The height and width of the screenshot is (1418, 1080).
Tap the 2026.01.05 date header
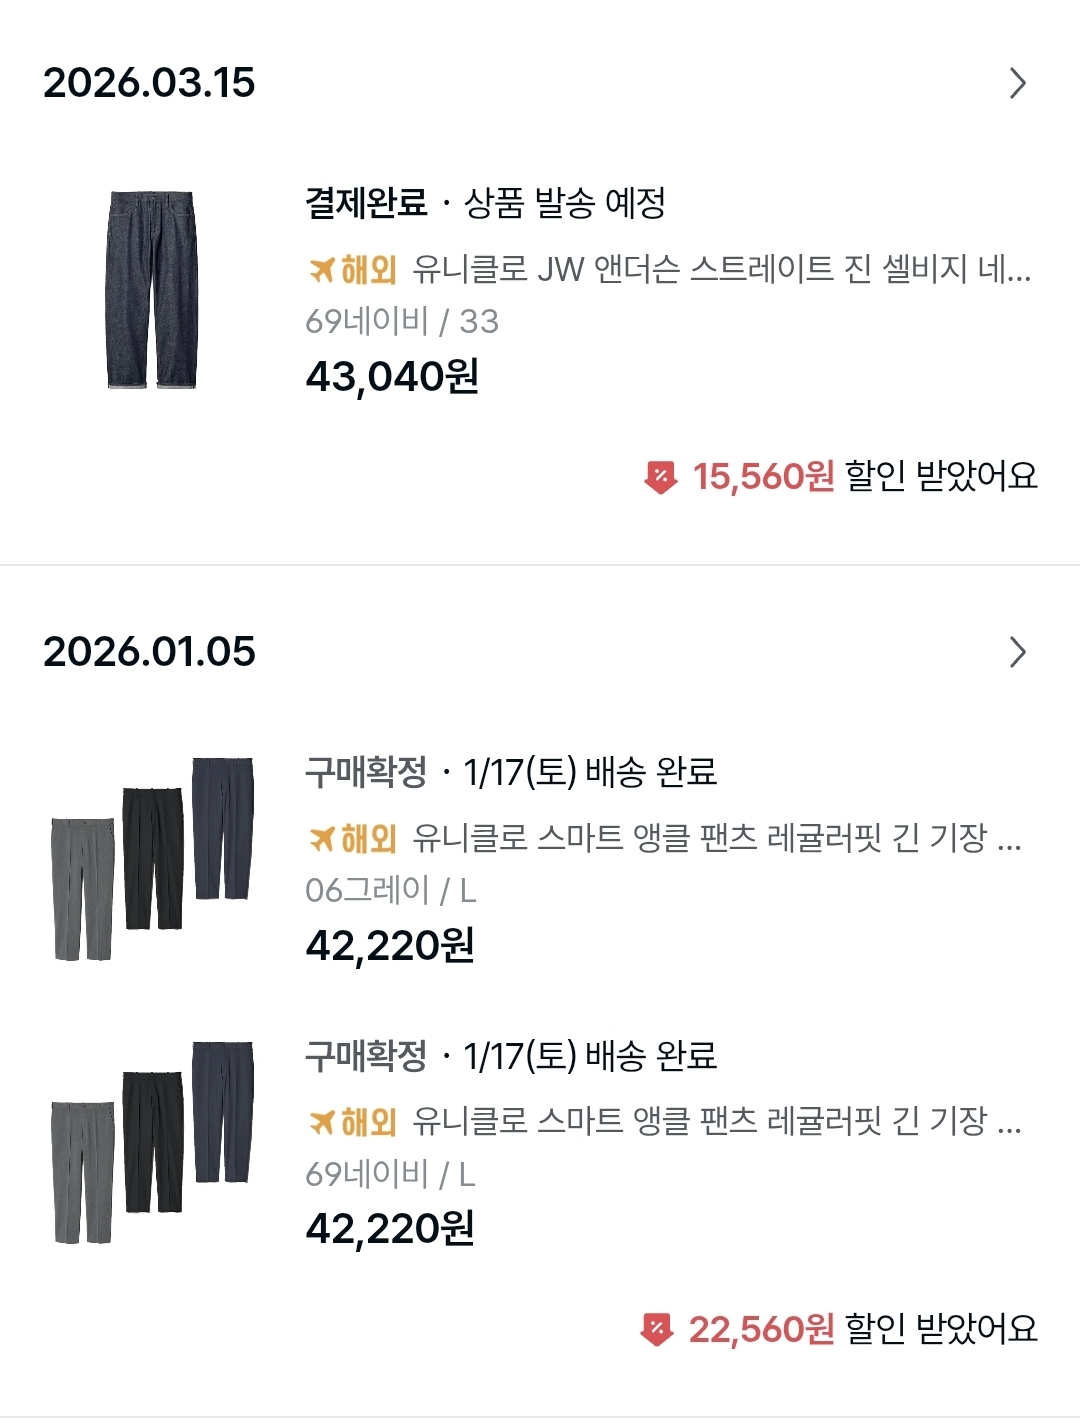(149, 652)
